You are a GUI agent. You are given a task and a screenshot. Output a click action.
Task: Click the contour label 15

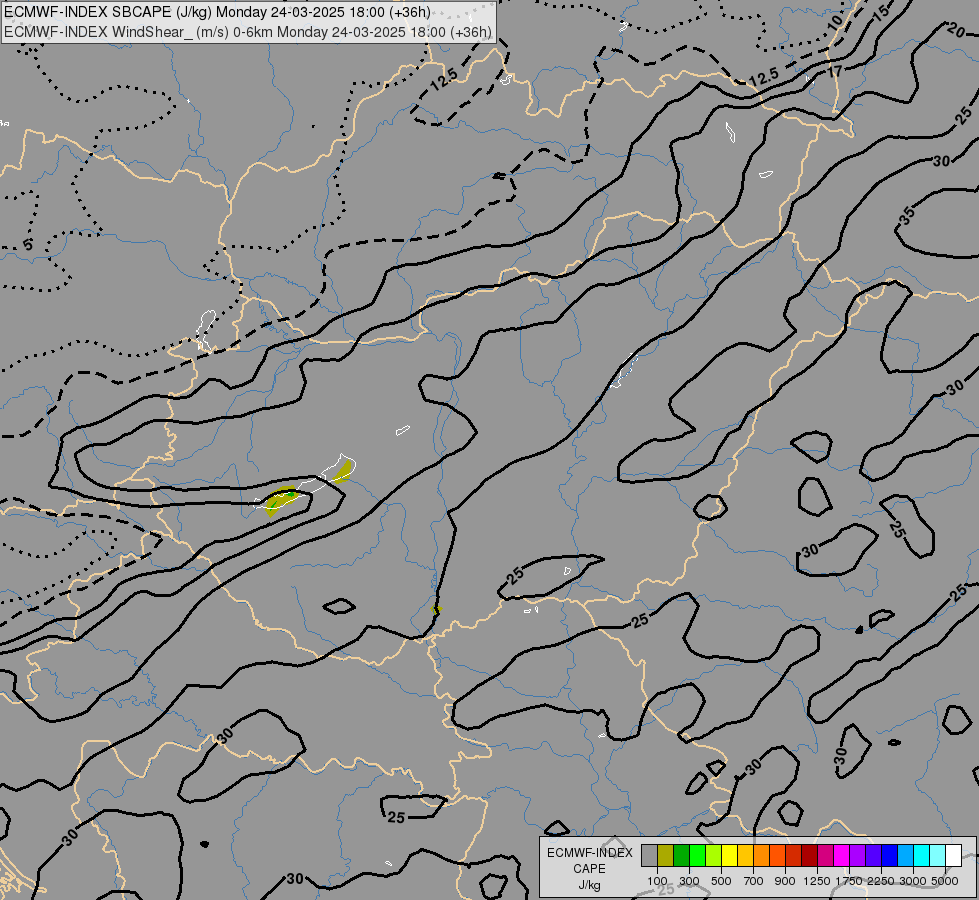click(880, 14)
